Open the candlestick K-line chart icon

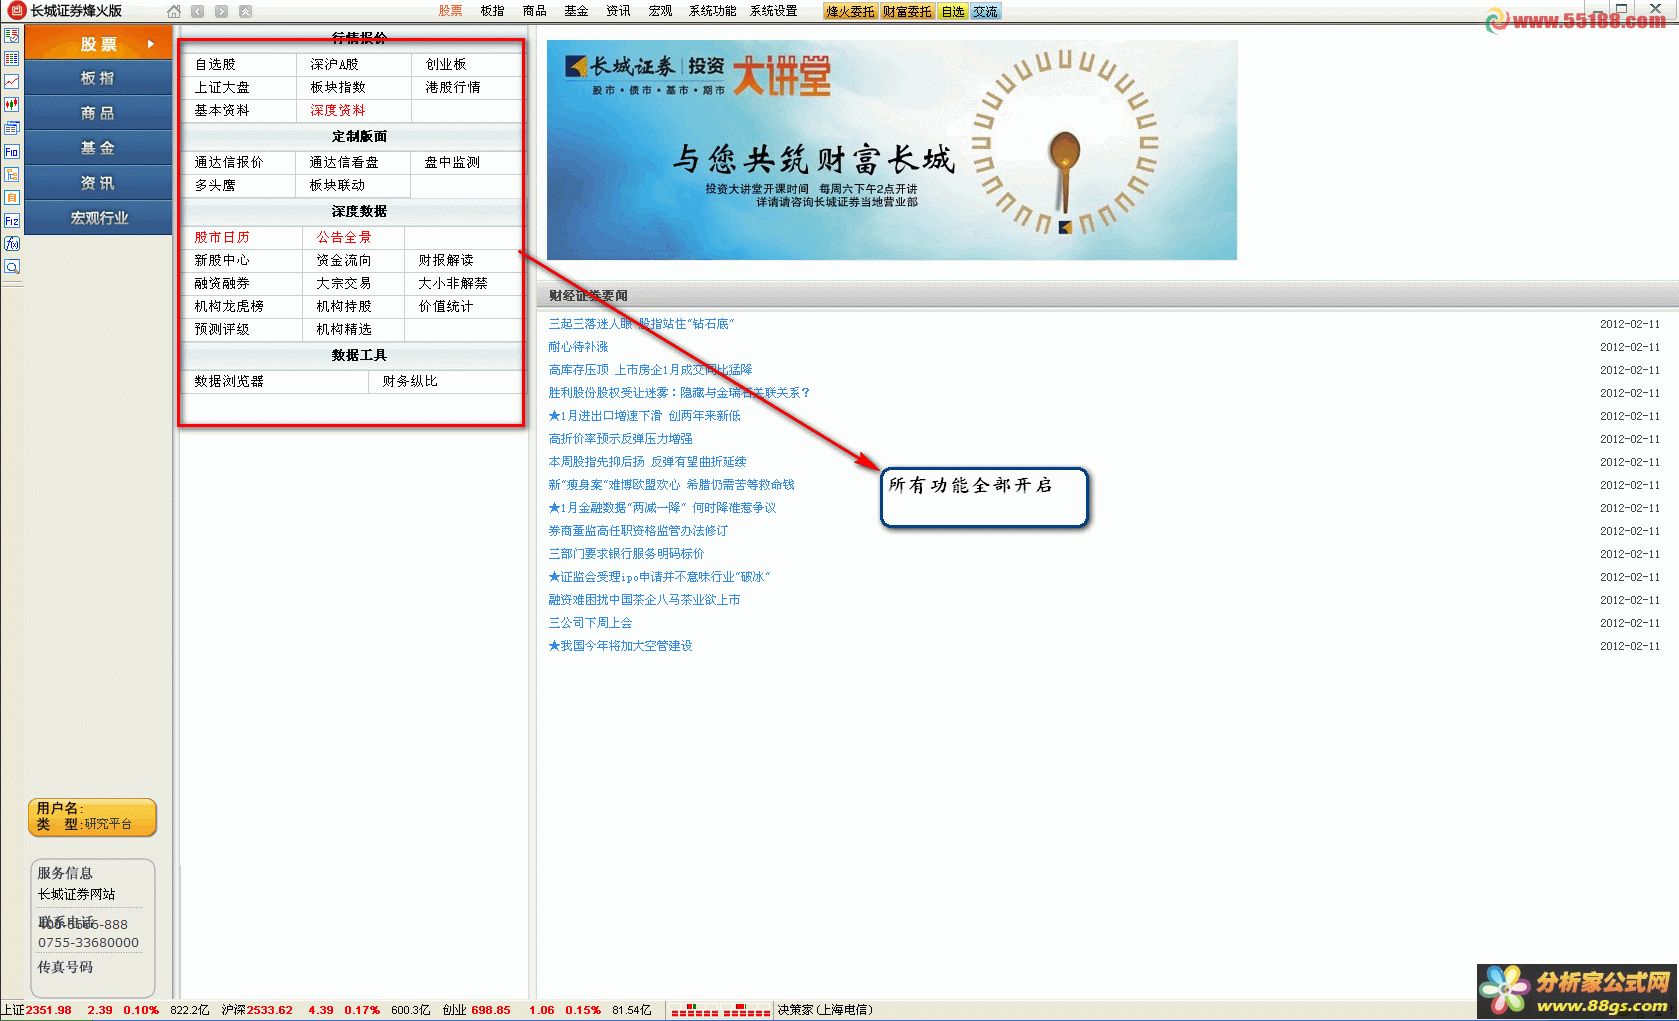point(12,104)
